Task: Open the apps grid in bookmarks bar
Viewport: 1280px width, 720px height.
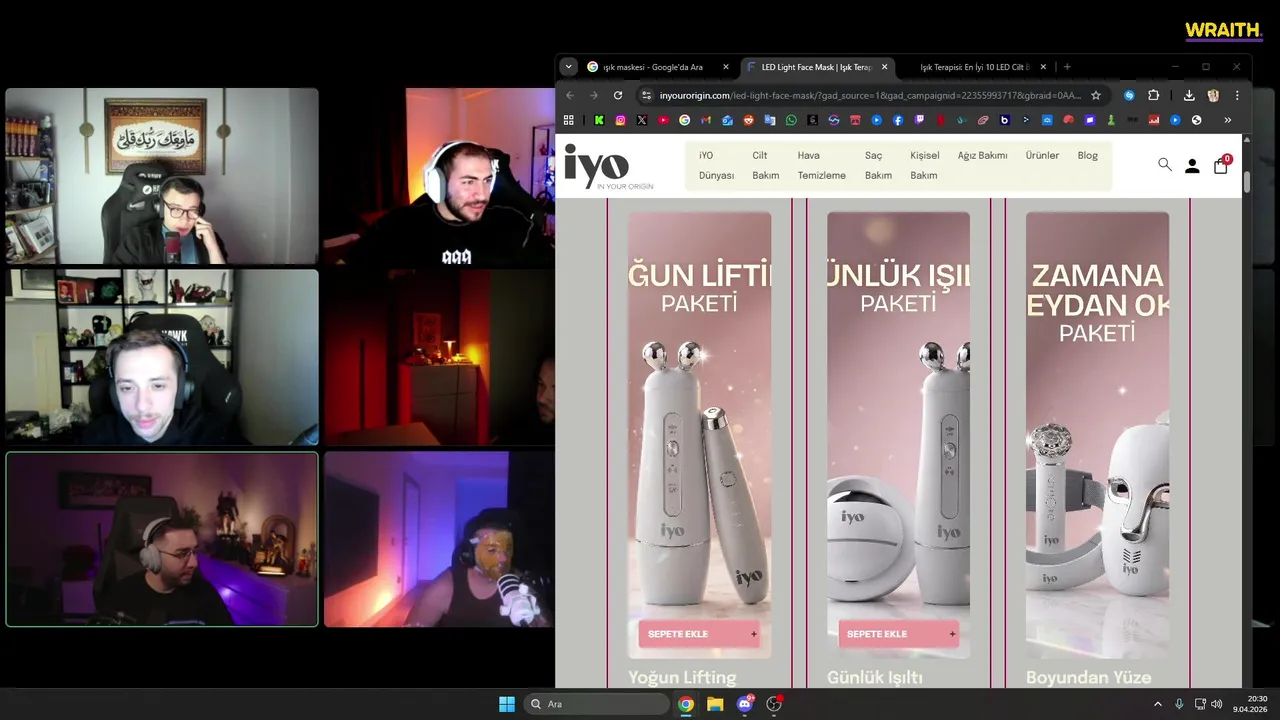Action: [x=569, y=120]
